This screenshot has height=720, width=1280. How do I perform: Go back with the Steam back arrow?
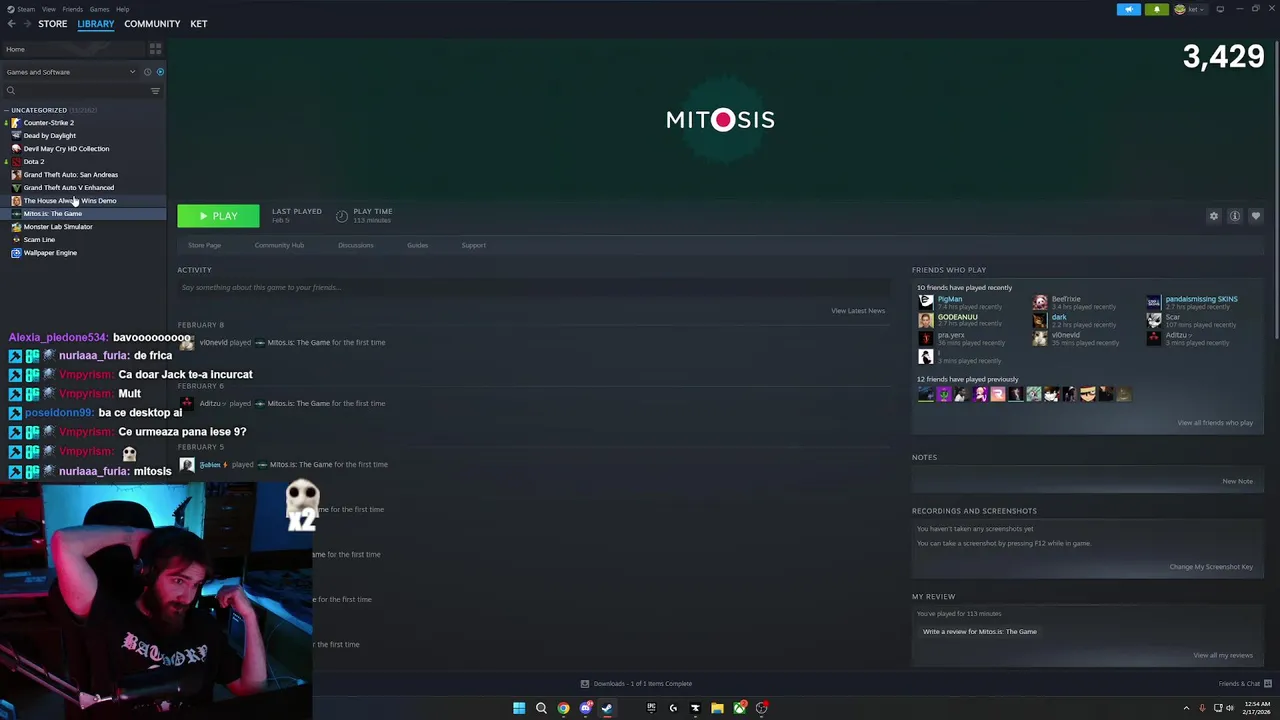pos(11,24)
